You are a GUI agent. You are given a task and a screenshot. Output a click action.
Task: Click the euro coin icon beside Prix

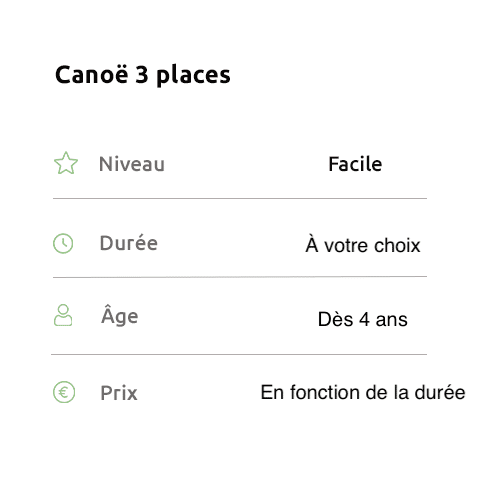pos(64,392)
